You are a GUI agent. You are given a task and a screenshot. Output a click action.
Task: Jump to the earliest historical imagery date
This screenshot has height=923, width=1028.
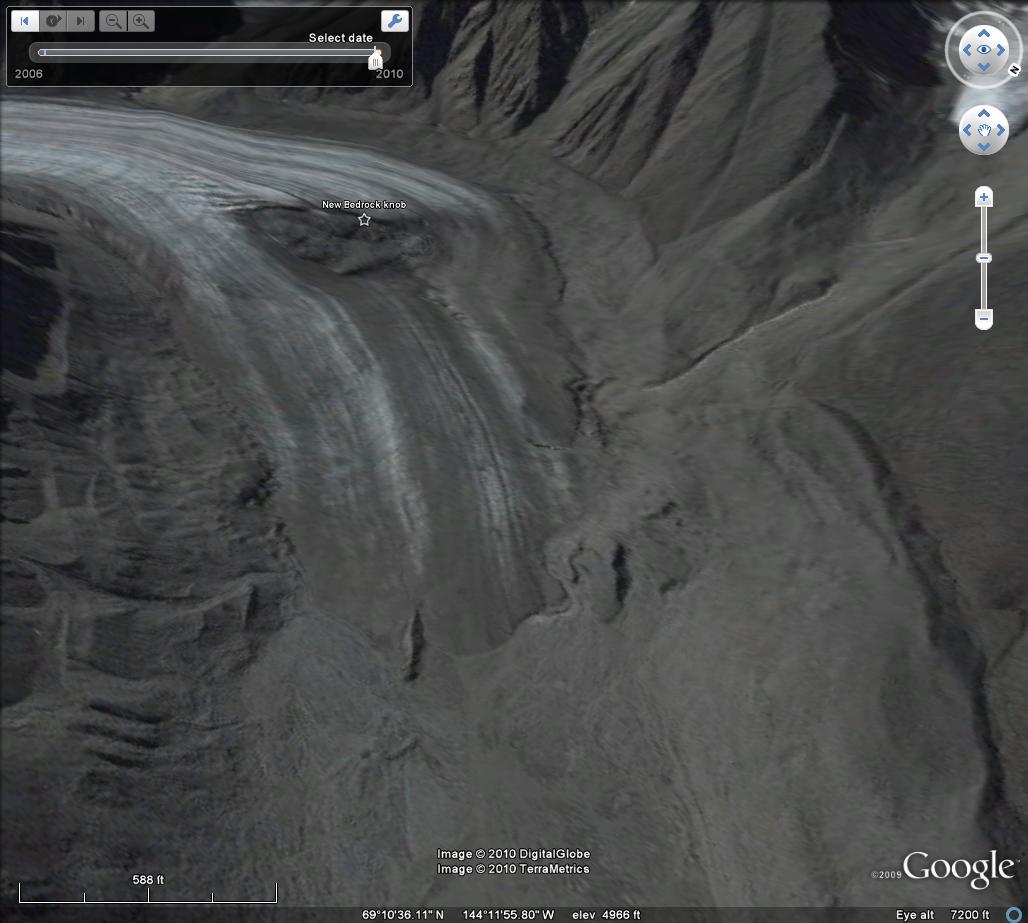[25, 21]
